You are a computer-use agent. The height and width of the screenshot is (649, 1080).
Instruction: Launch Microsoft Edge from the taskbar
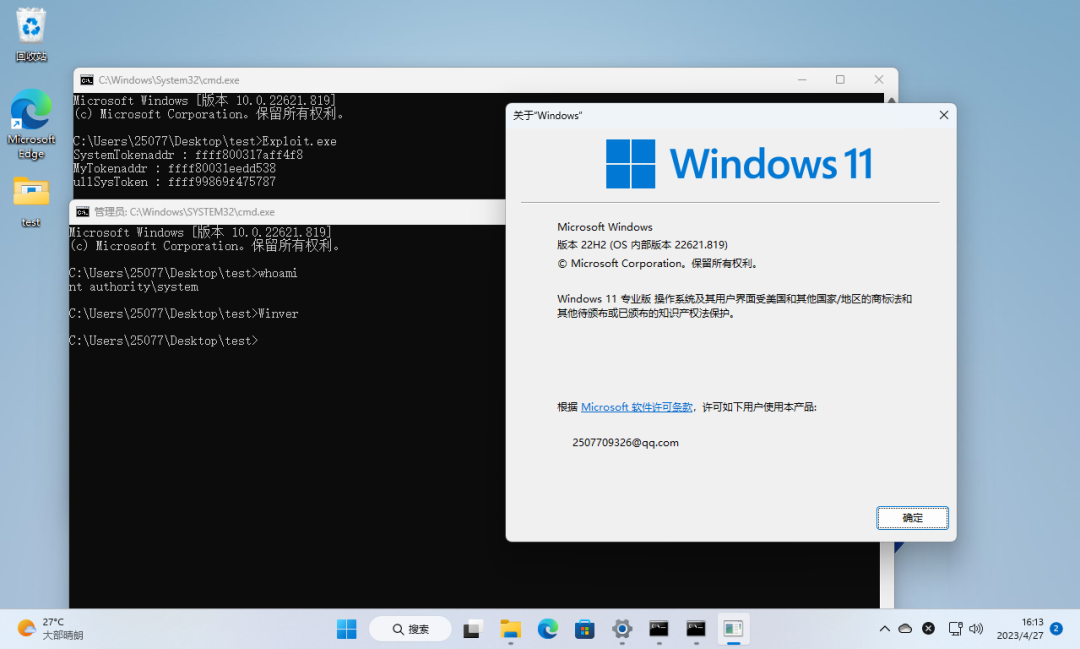[548, 628]
